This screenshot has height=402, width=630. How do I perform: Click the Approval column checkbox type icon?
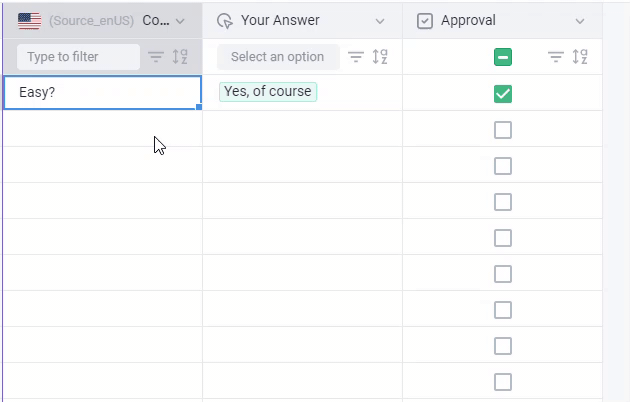coord(425,20)
